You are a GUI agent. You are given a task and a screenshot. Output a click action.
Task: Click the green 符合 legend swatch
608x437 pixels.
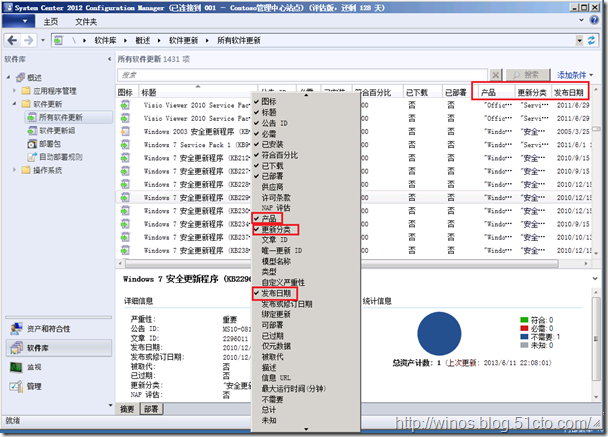click(x=524, y=320)
